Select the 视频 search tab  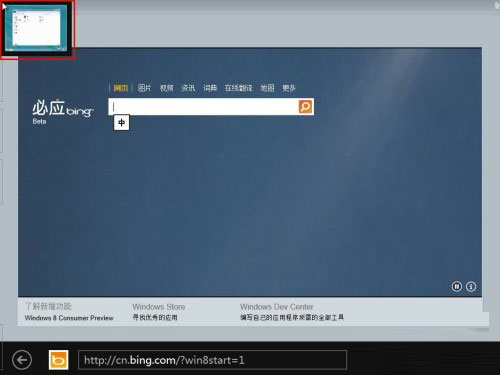click(166, 88)
